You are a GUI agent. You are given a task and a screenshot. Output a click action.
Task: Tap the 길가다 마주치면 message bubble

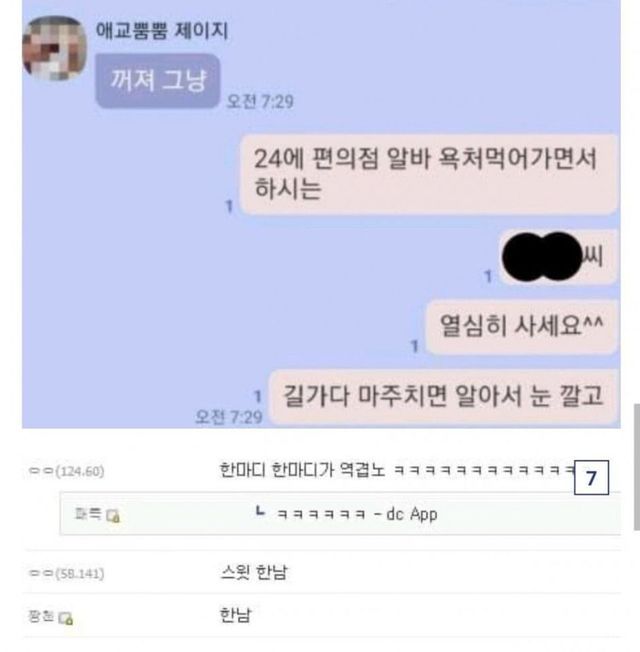[443, 396]
